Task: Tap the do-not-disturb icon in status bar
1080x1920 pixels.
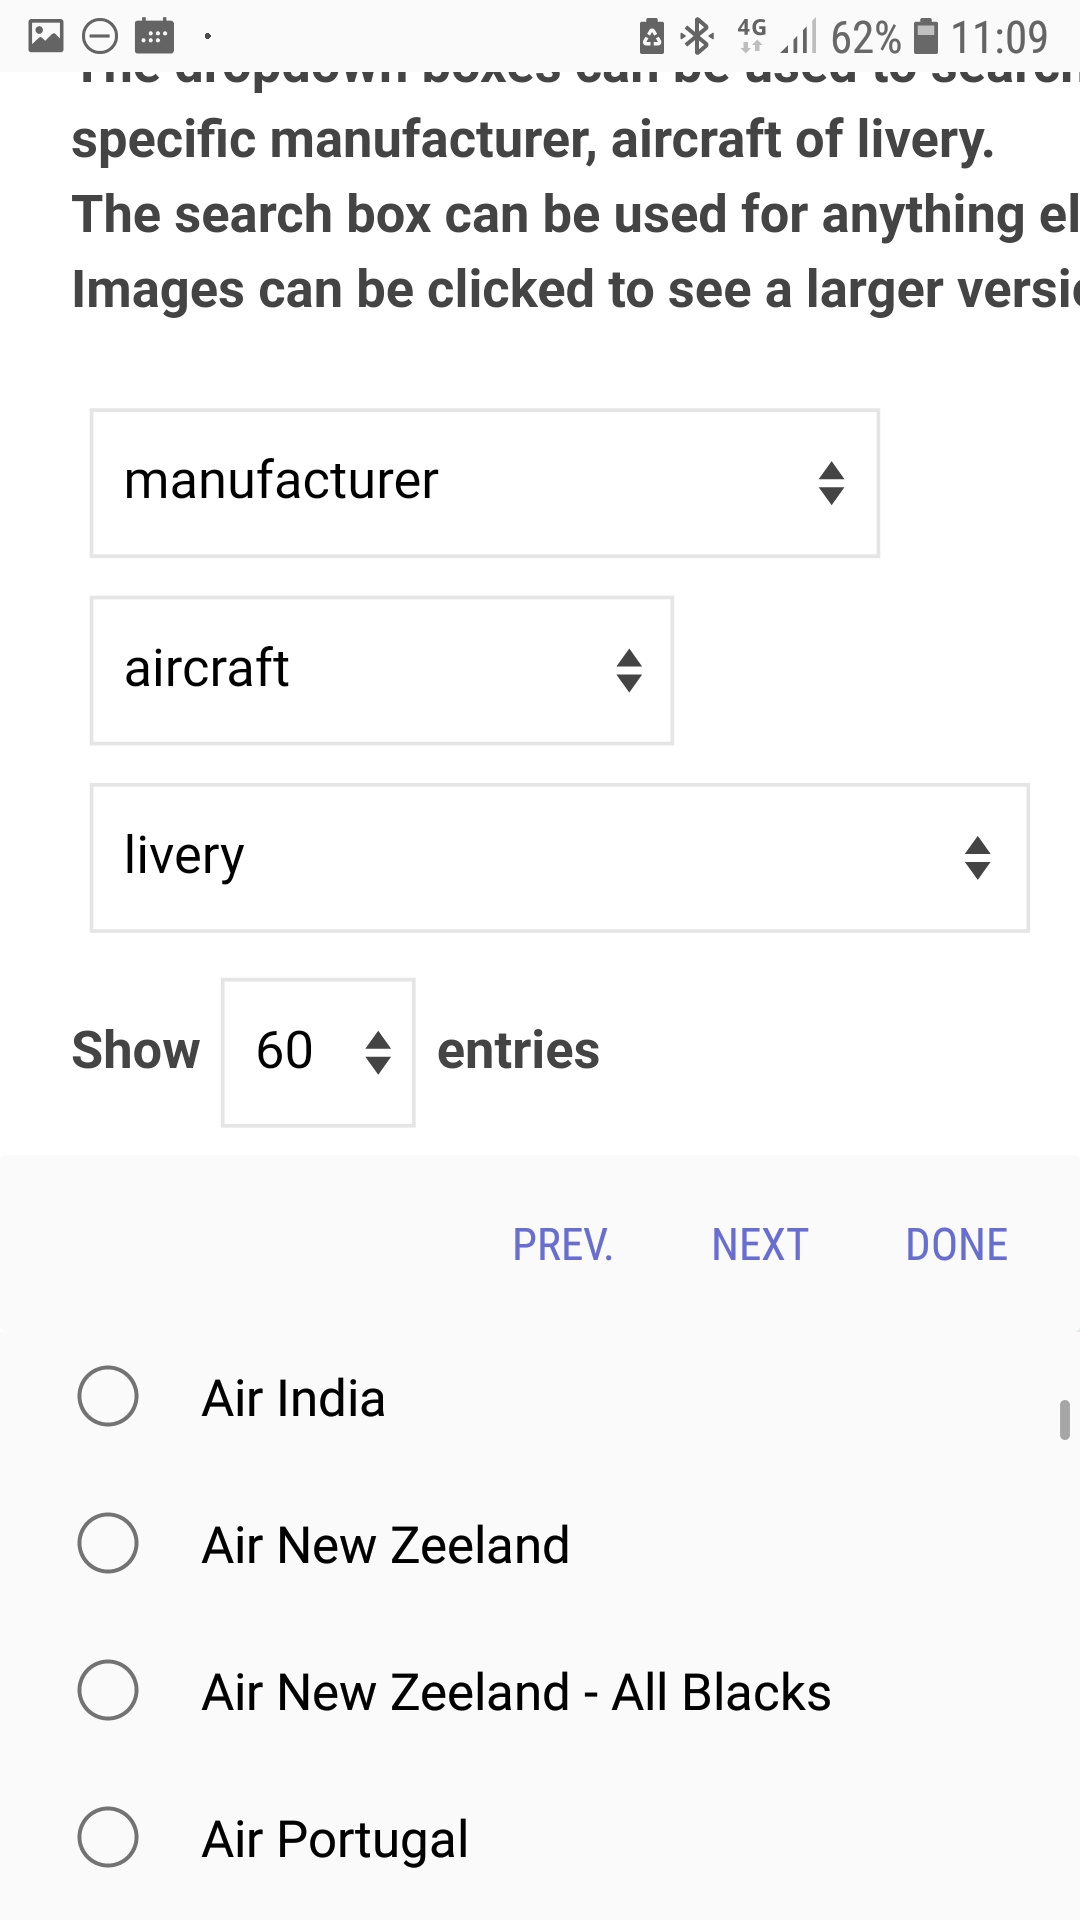Action: [100, 37]
